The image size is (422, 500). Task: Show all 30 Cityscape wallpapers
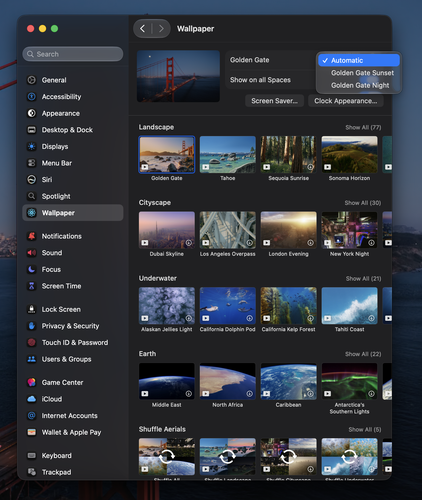363,203
